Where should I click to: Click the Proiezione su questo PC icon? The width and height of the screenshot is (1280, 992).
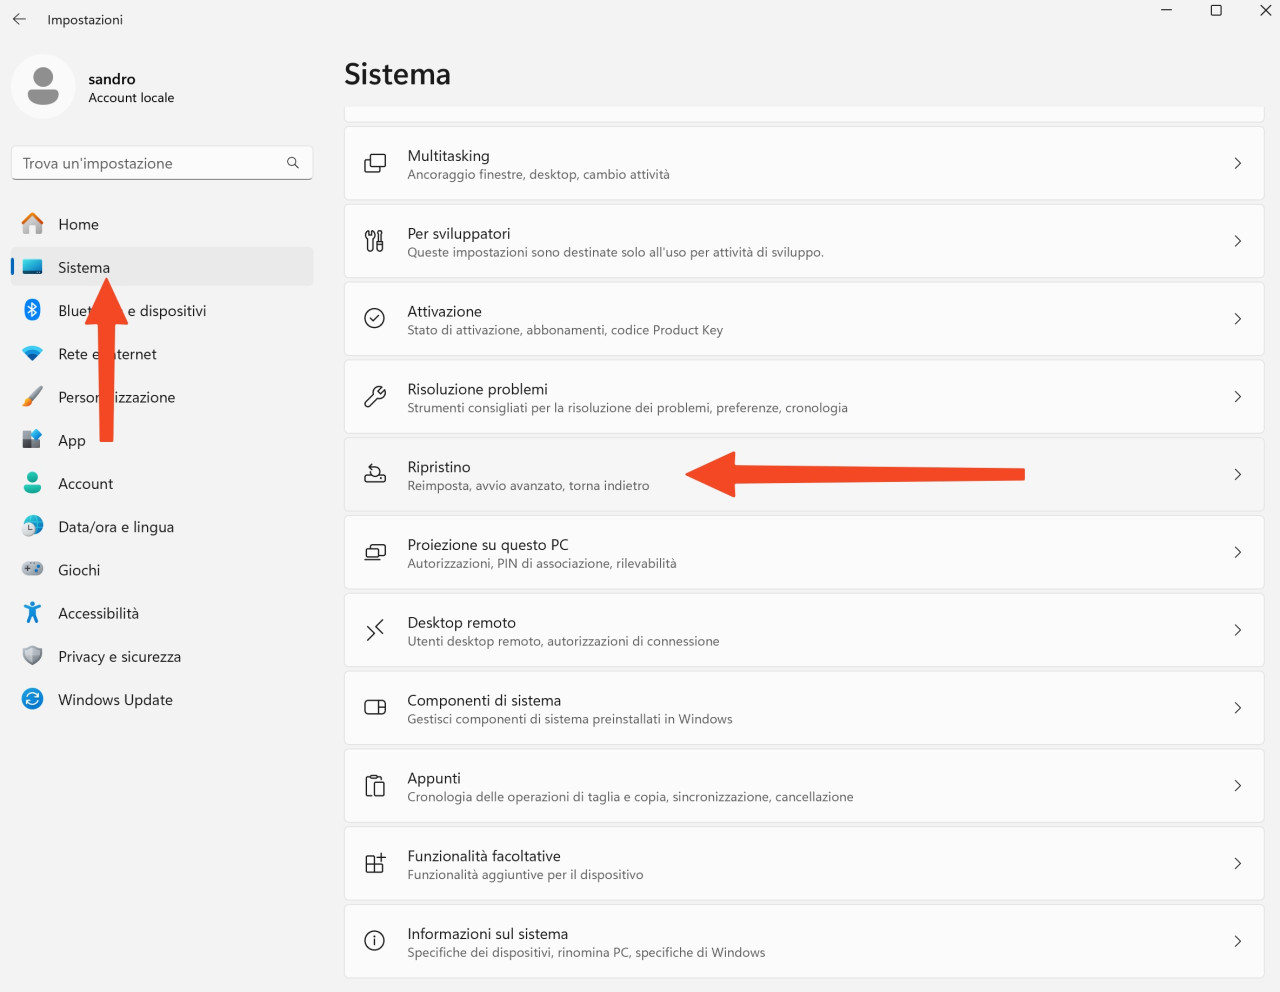click(375, 552)
